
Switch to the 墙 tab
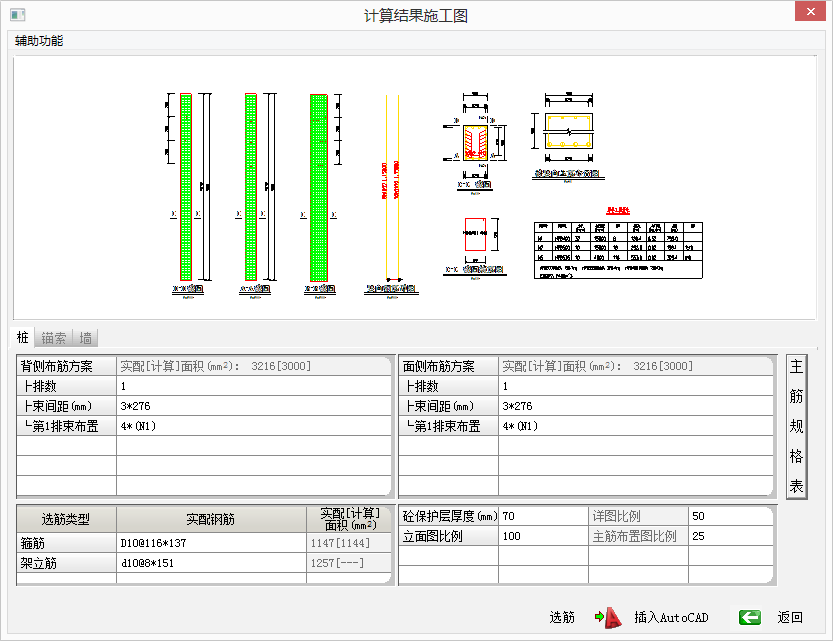pyautogui.click(x=86, y=338)
